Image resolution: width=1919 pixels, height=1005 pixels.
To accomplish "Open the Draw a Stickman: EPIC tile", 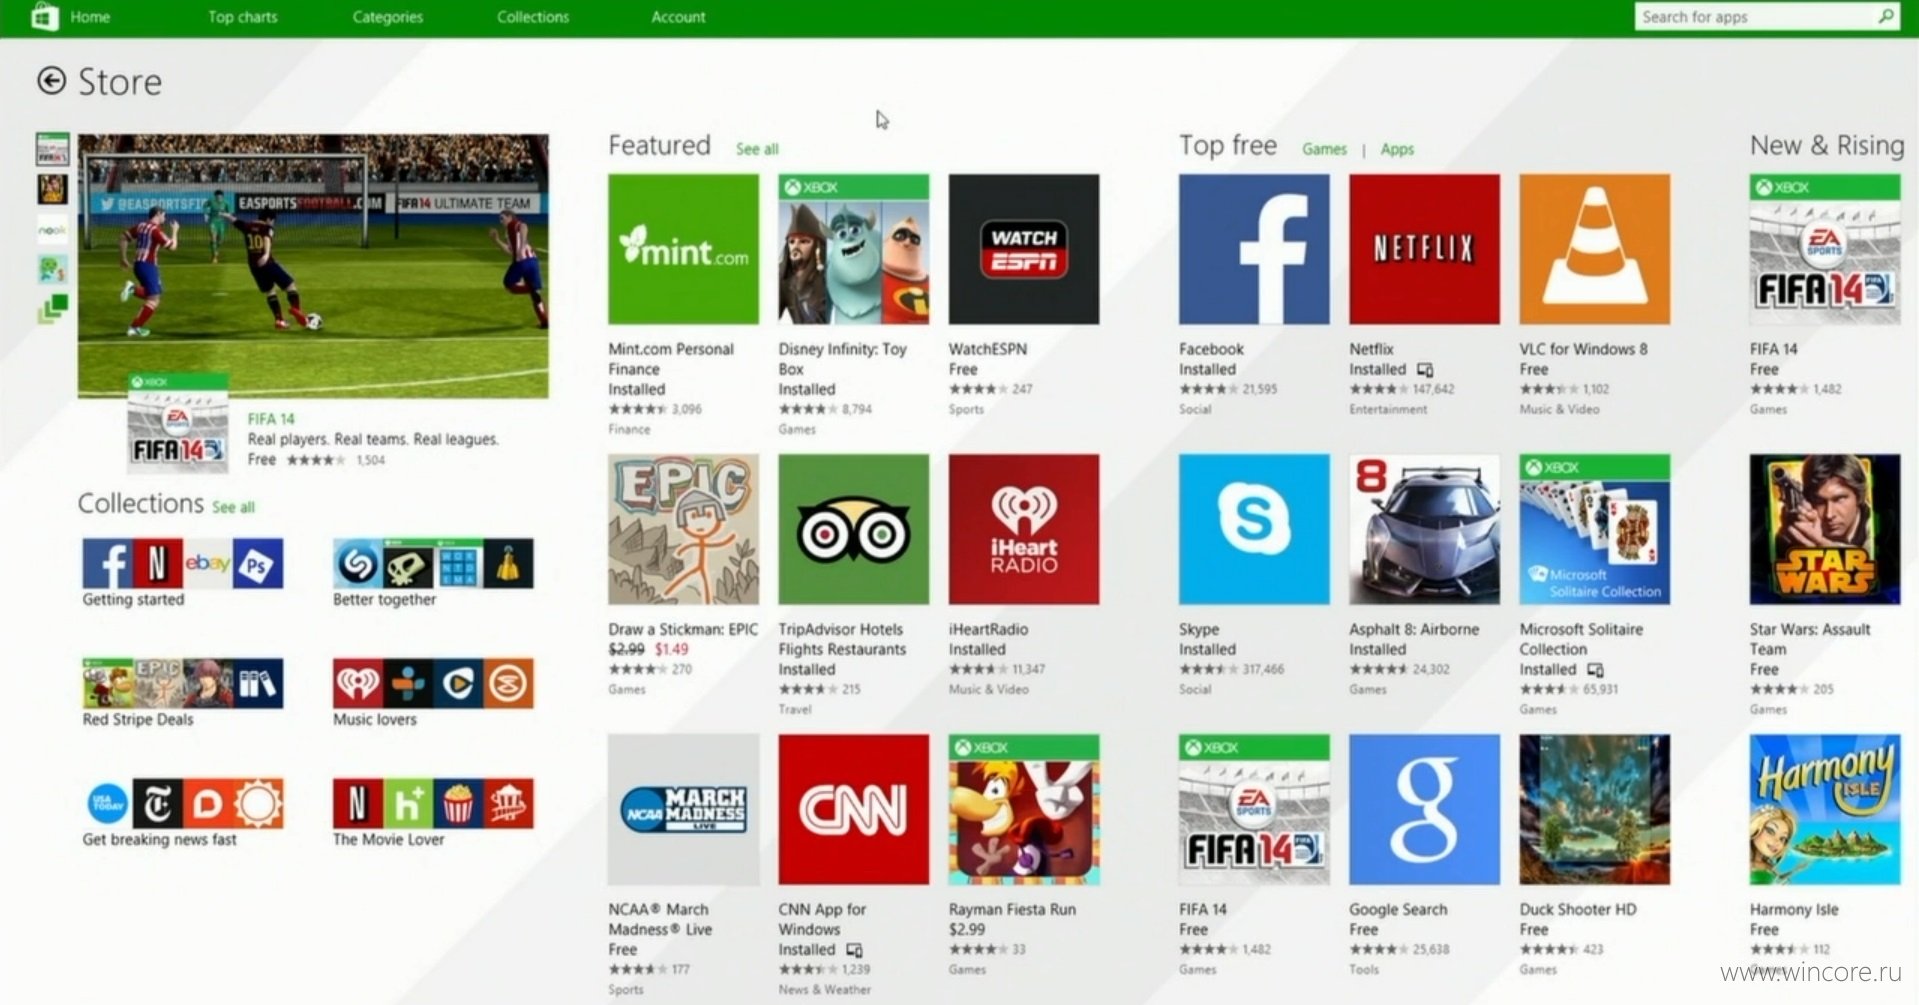I will pos(683,529).
